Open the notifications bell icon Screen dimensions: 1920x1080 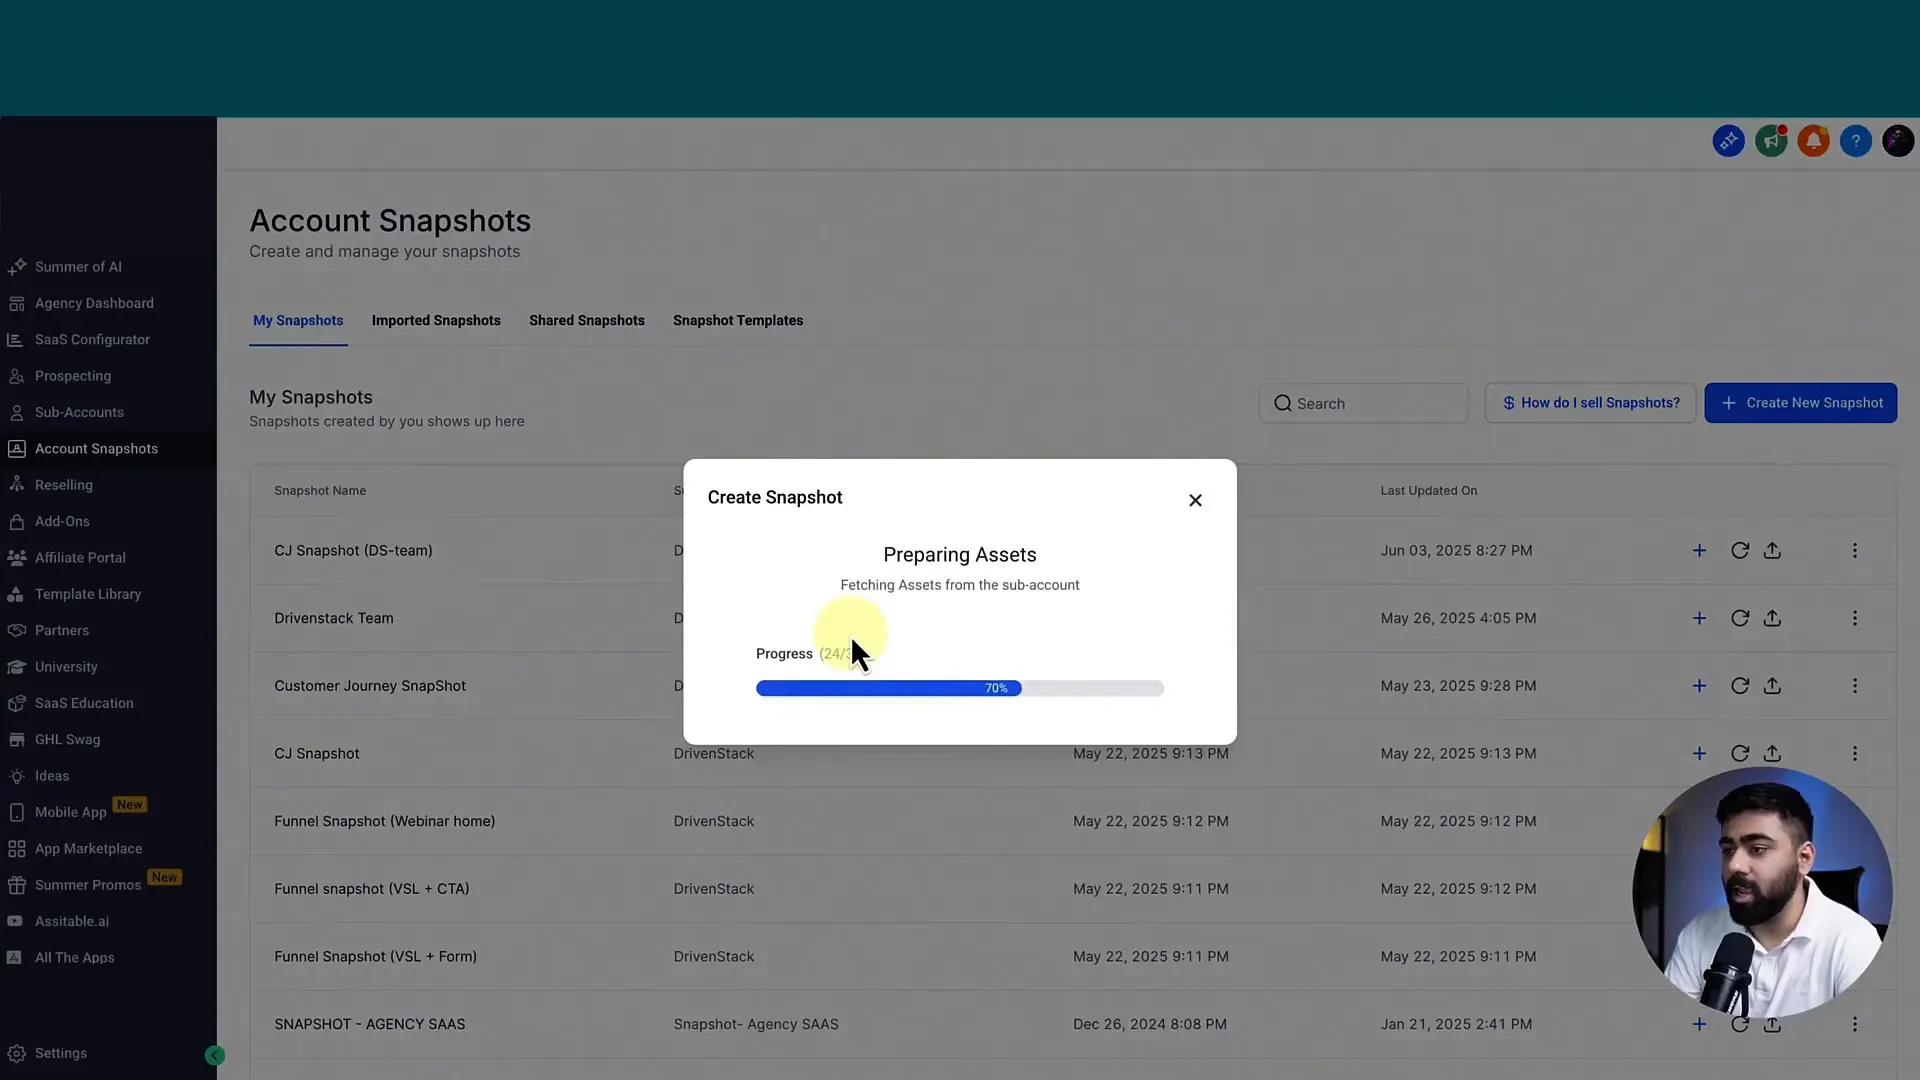(1813, 141)
